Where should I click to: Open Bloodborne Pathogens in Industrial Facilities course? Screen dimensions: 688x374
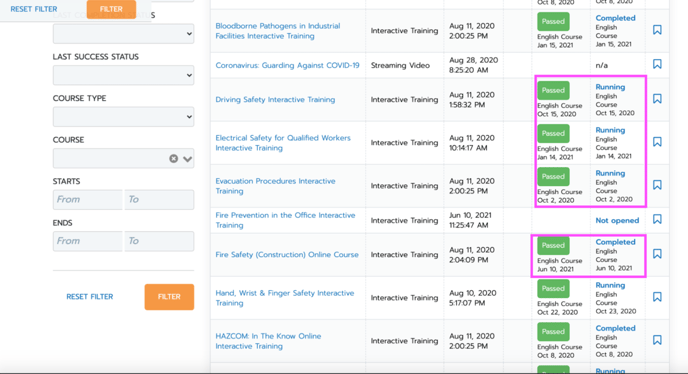pyautogui.click(x=278, y=31)
